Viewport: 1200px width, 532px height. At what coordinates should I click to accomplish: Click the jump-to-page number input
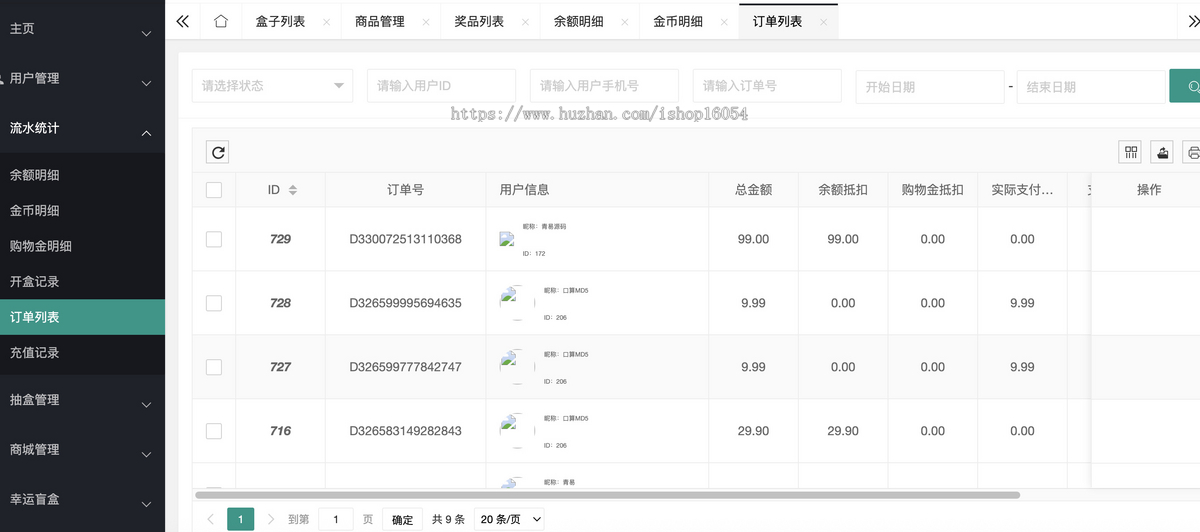point(336,519)
